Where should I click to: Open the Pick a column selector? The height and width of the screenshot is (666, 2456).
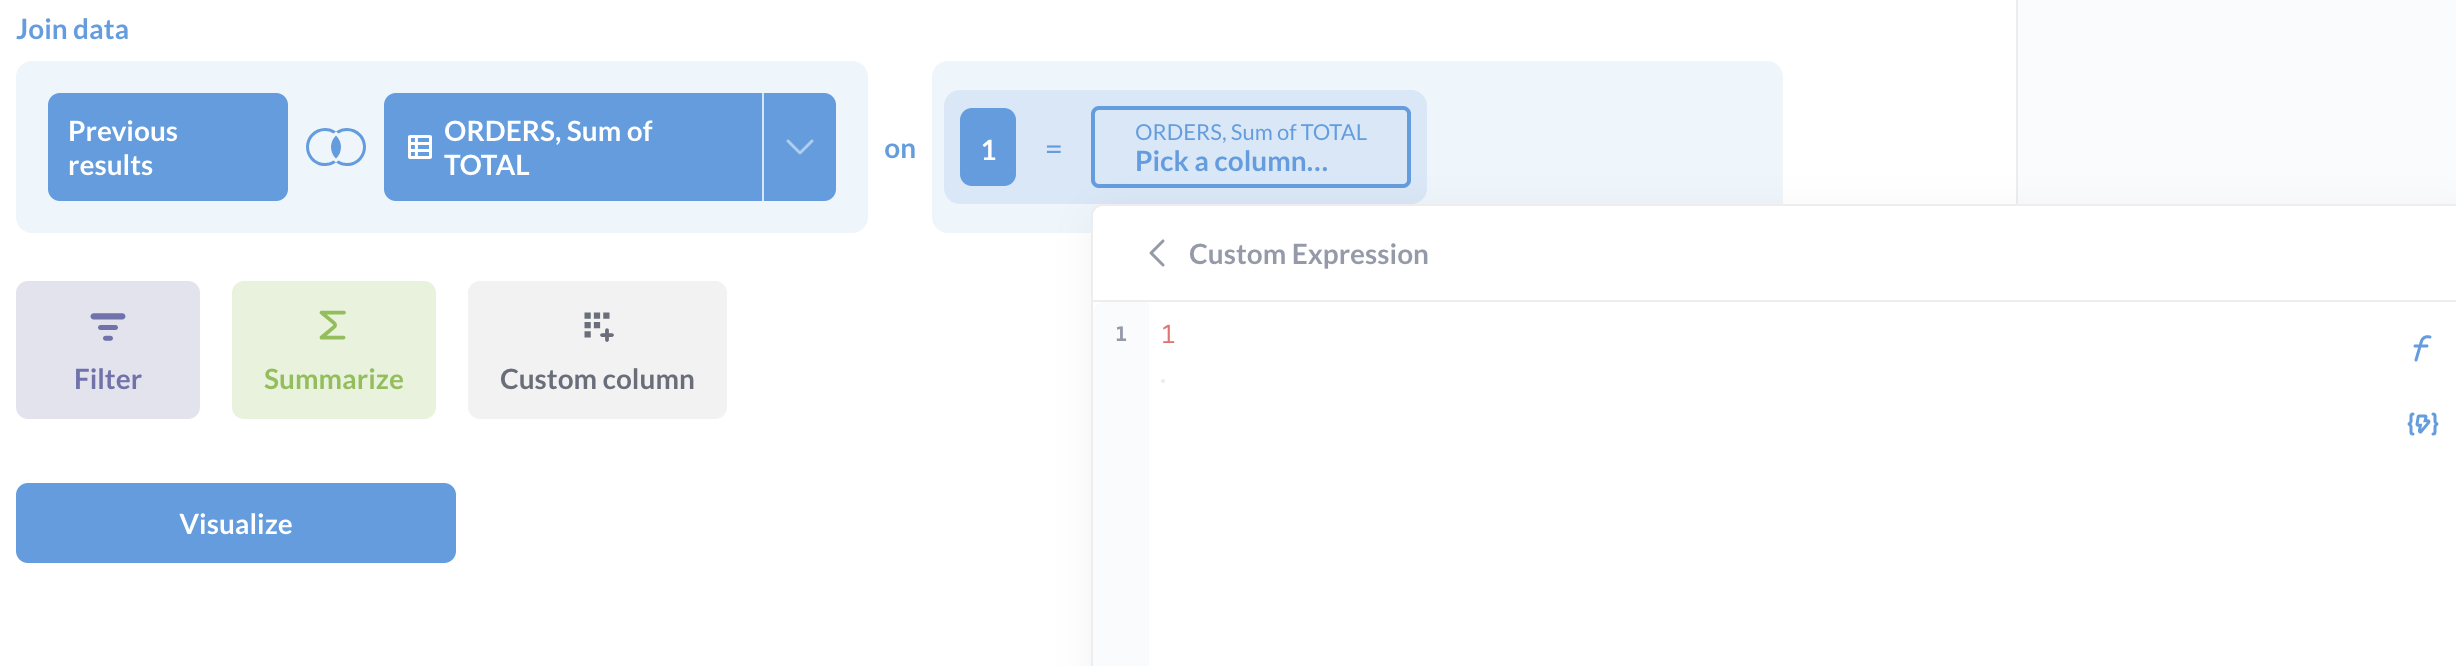click(x=1250, y=147)
